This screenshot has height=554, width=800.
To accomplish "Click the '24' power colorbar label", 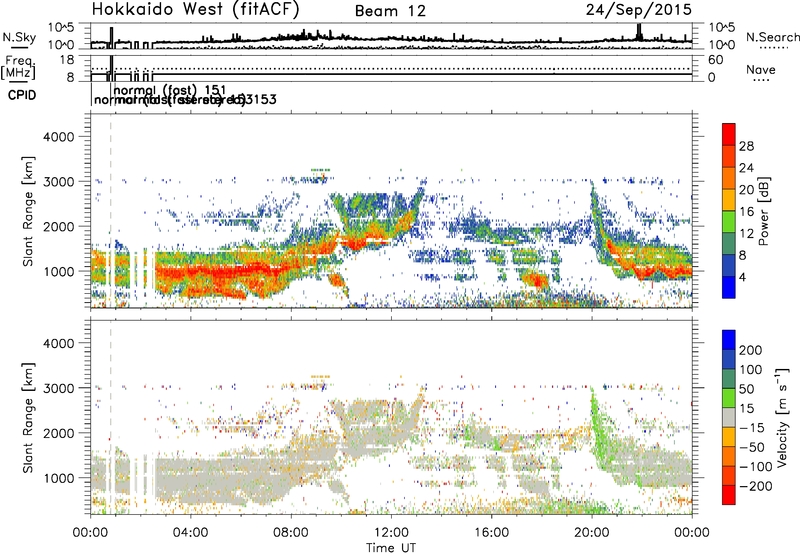I will 746,168.
